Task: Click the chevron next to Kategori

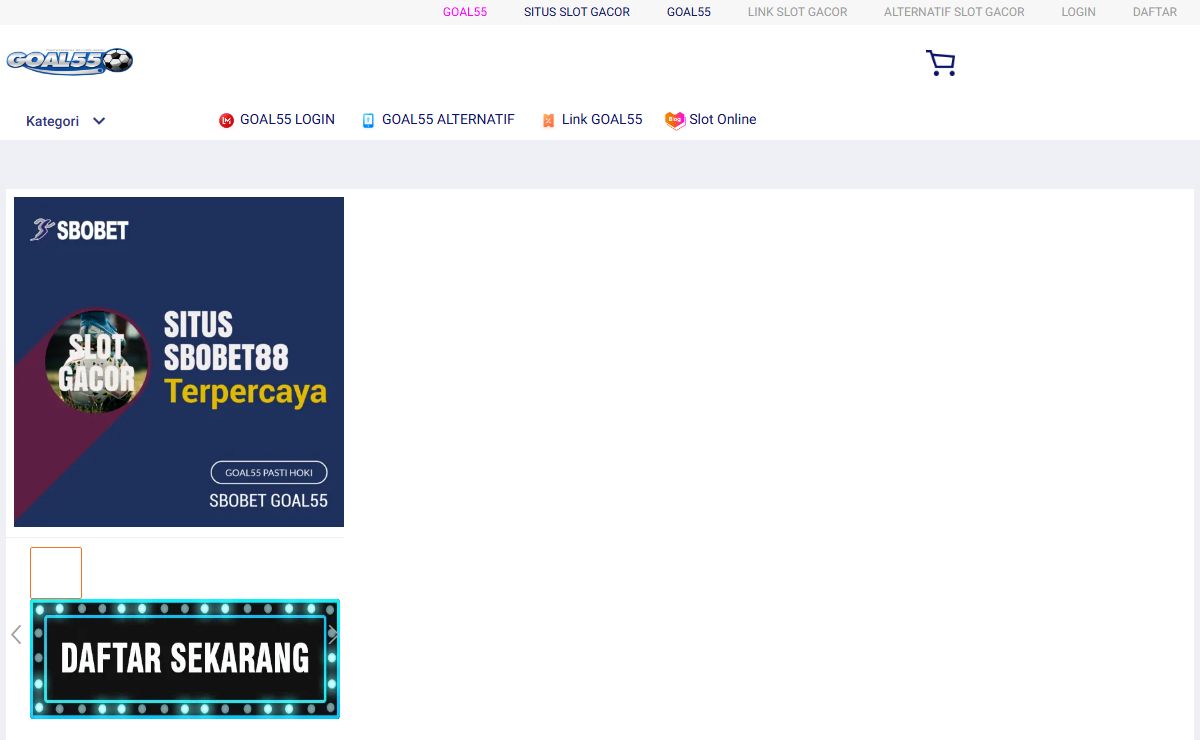Action: coord(99,121)
